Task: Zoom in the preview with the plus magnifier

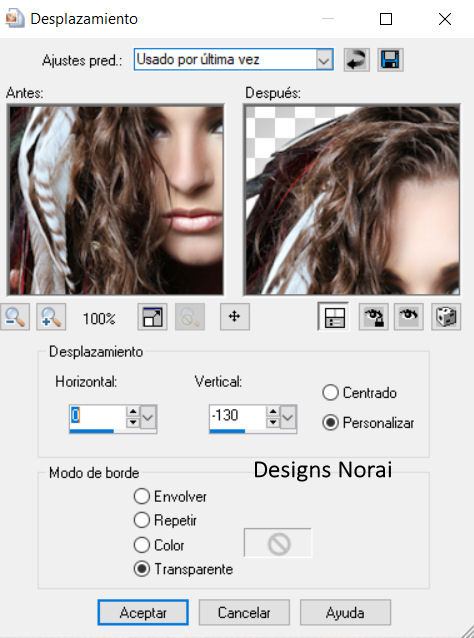Action: [51, 317]
